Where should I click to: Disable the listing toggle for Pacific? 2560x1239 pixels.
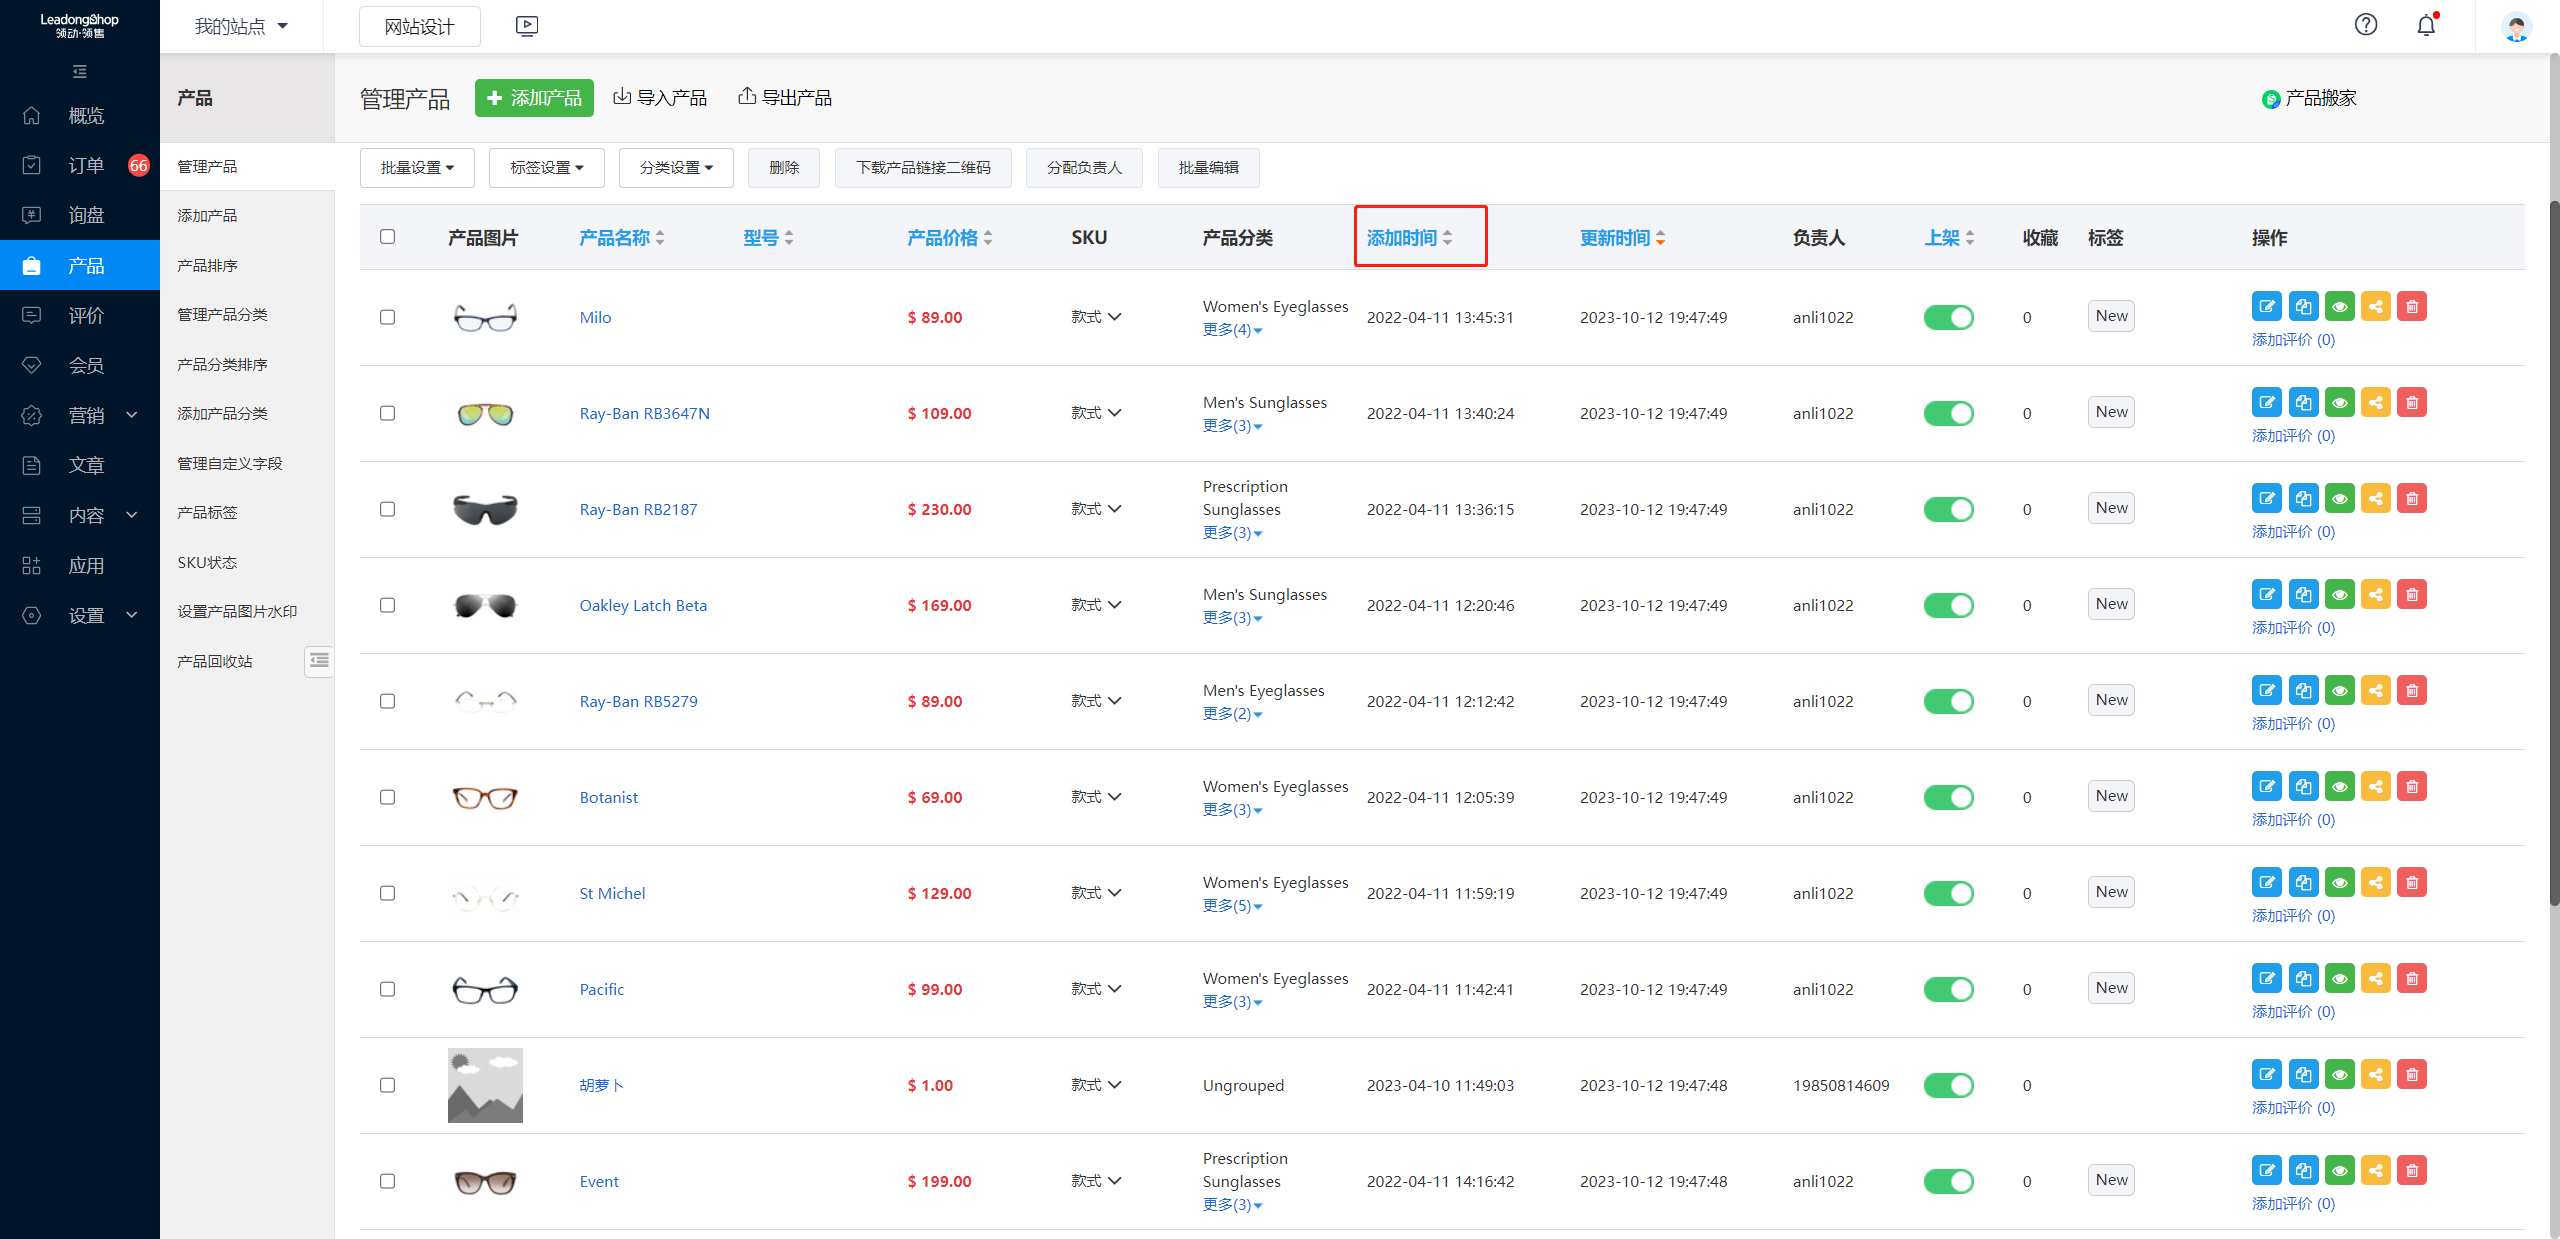click(x=1948, y=989)
